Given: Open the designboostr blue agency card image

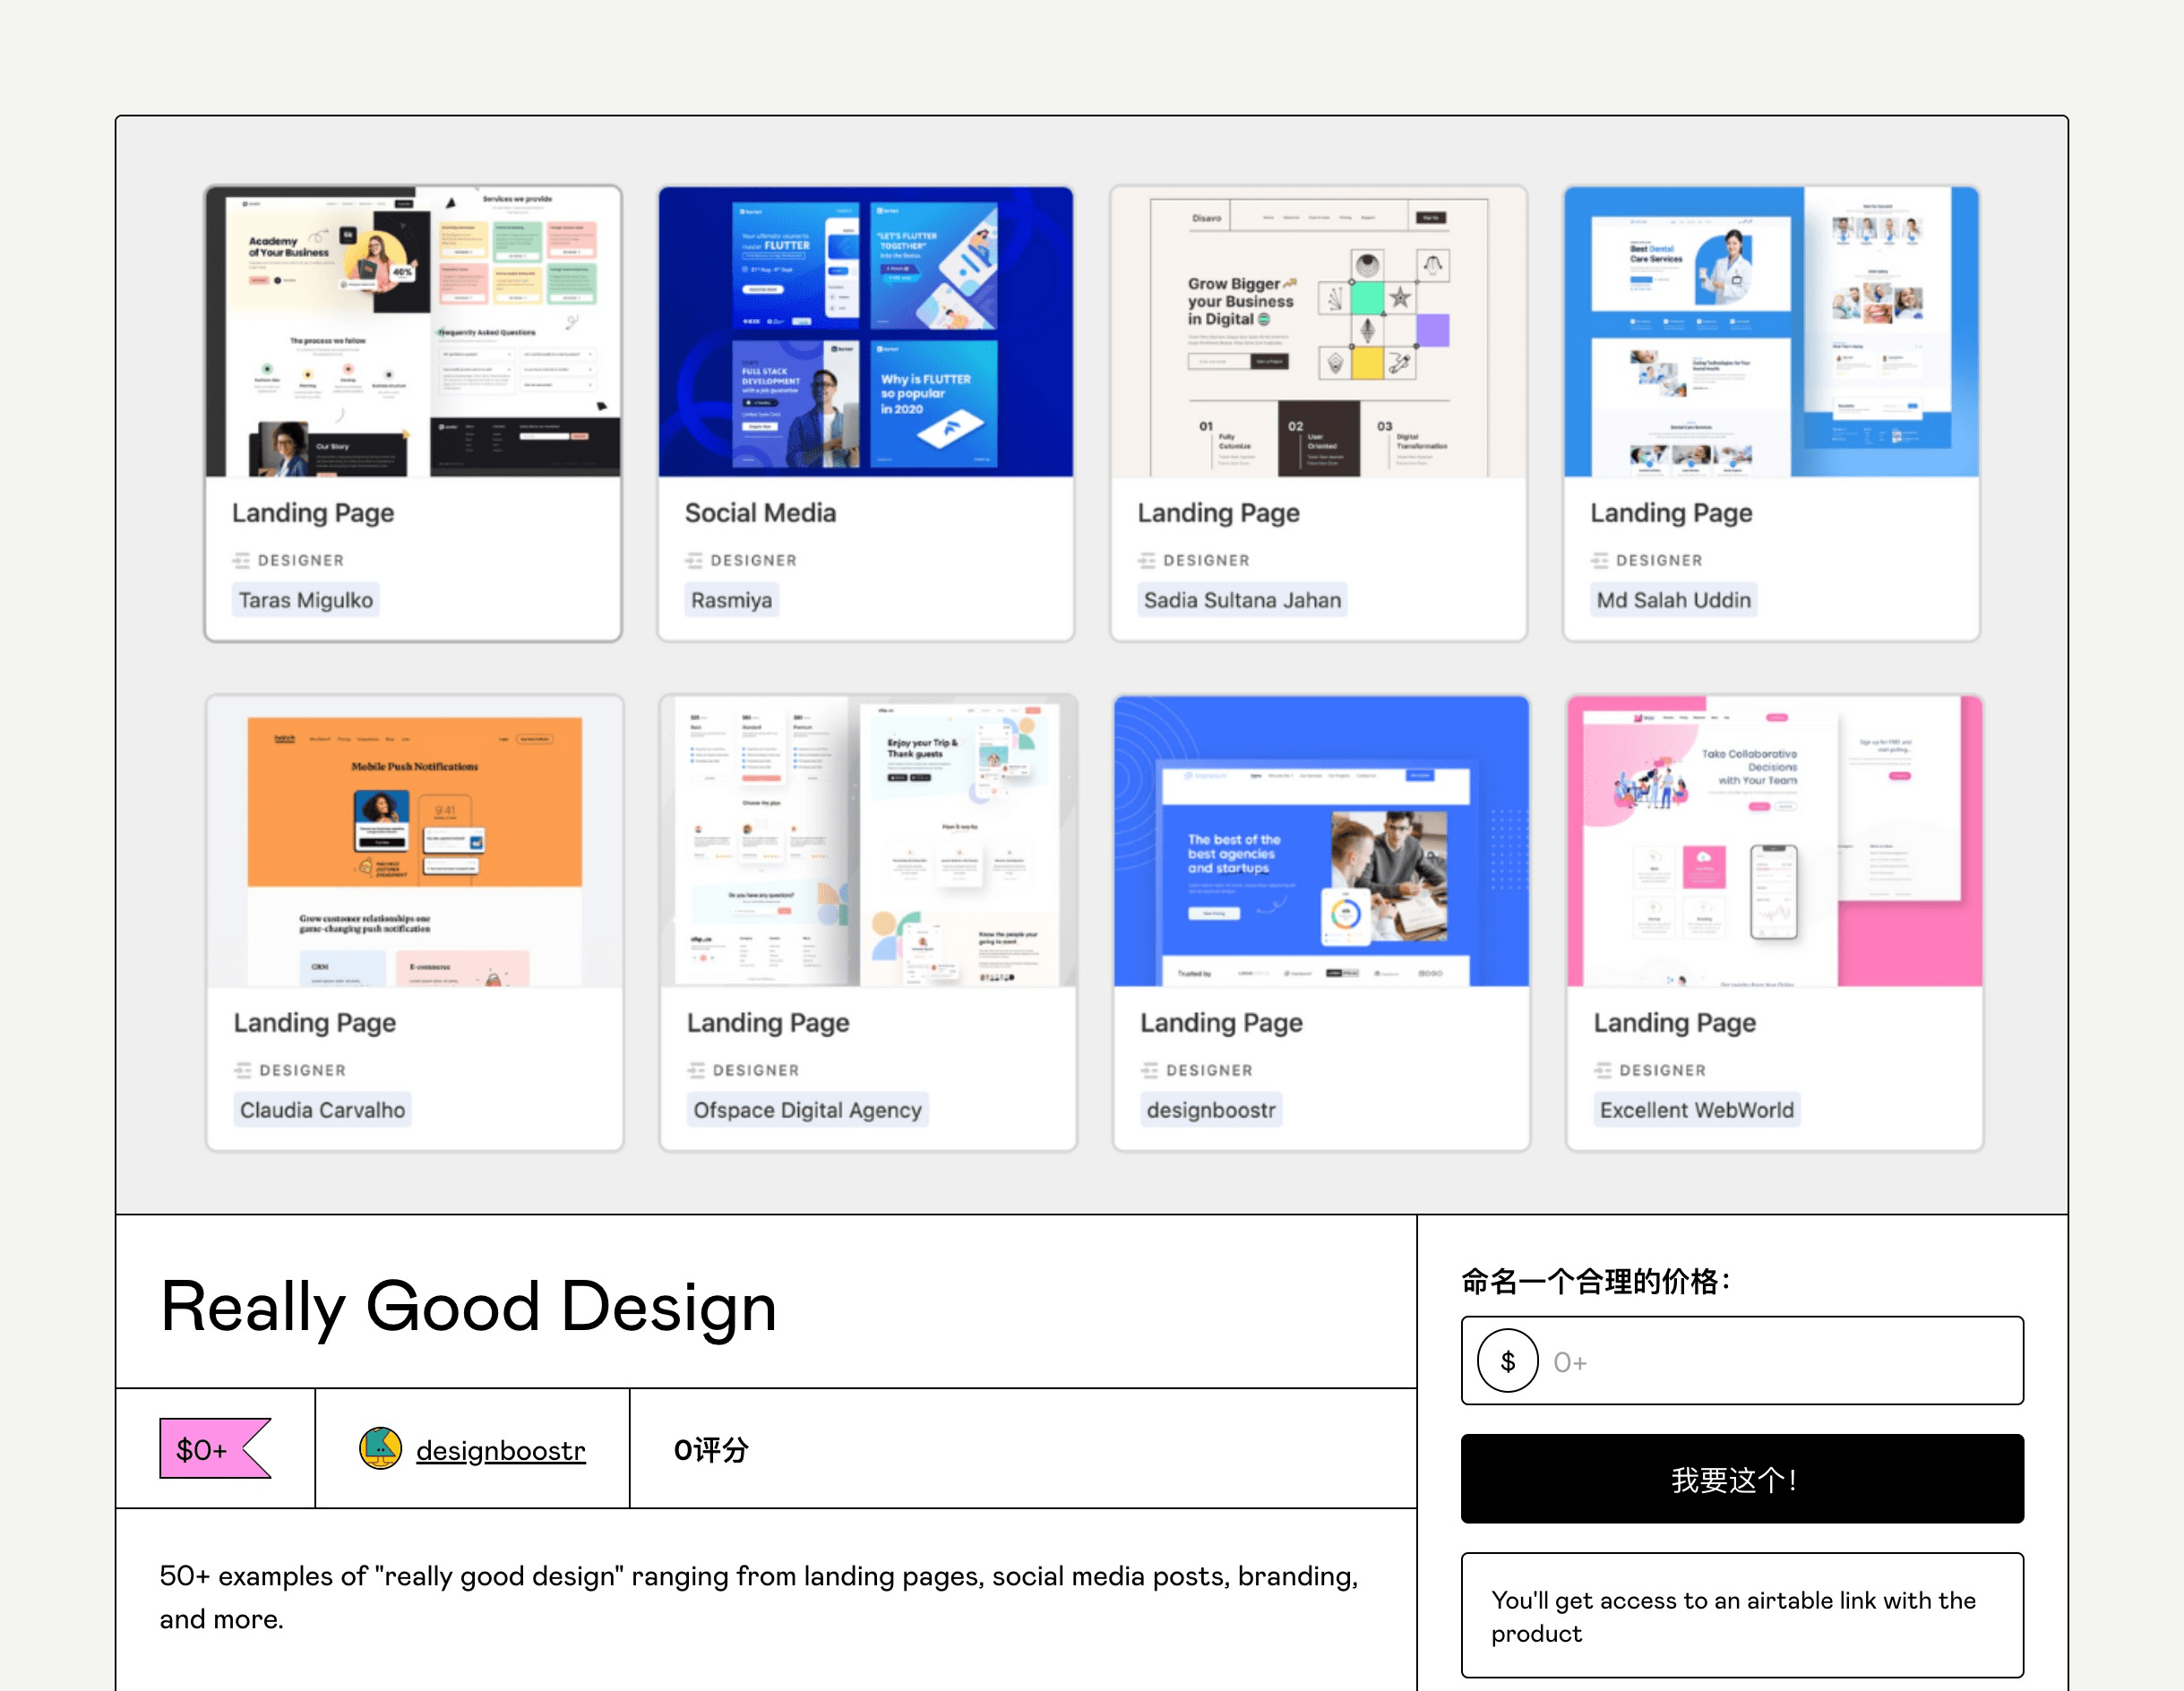Looking at the screenshot, I should [1321, 841].
